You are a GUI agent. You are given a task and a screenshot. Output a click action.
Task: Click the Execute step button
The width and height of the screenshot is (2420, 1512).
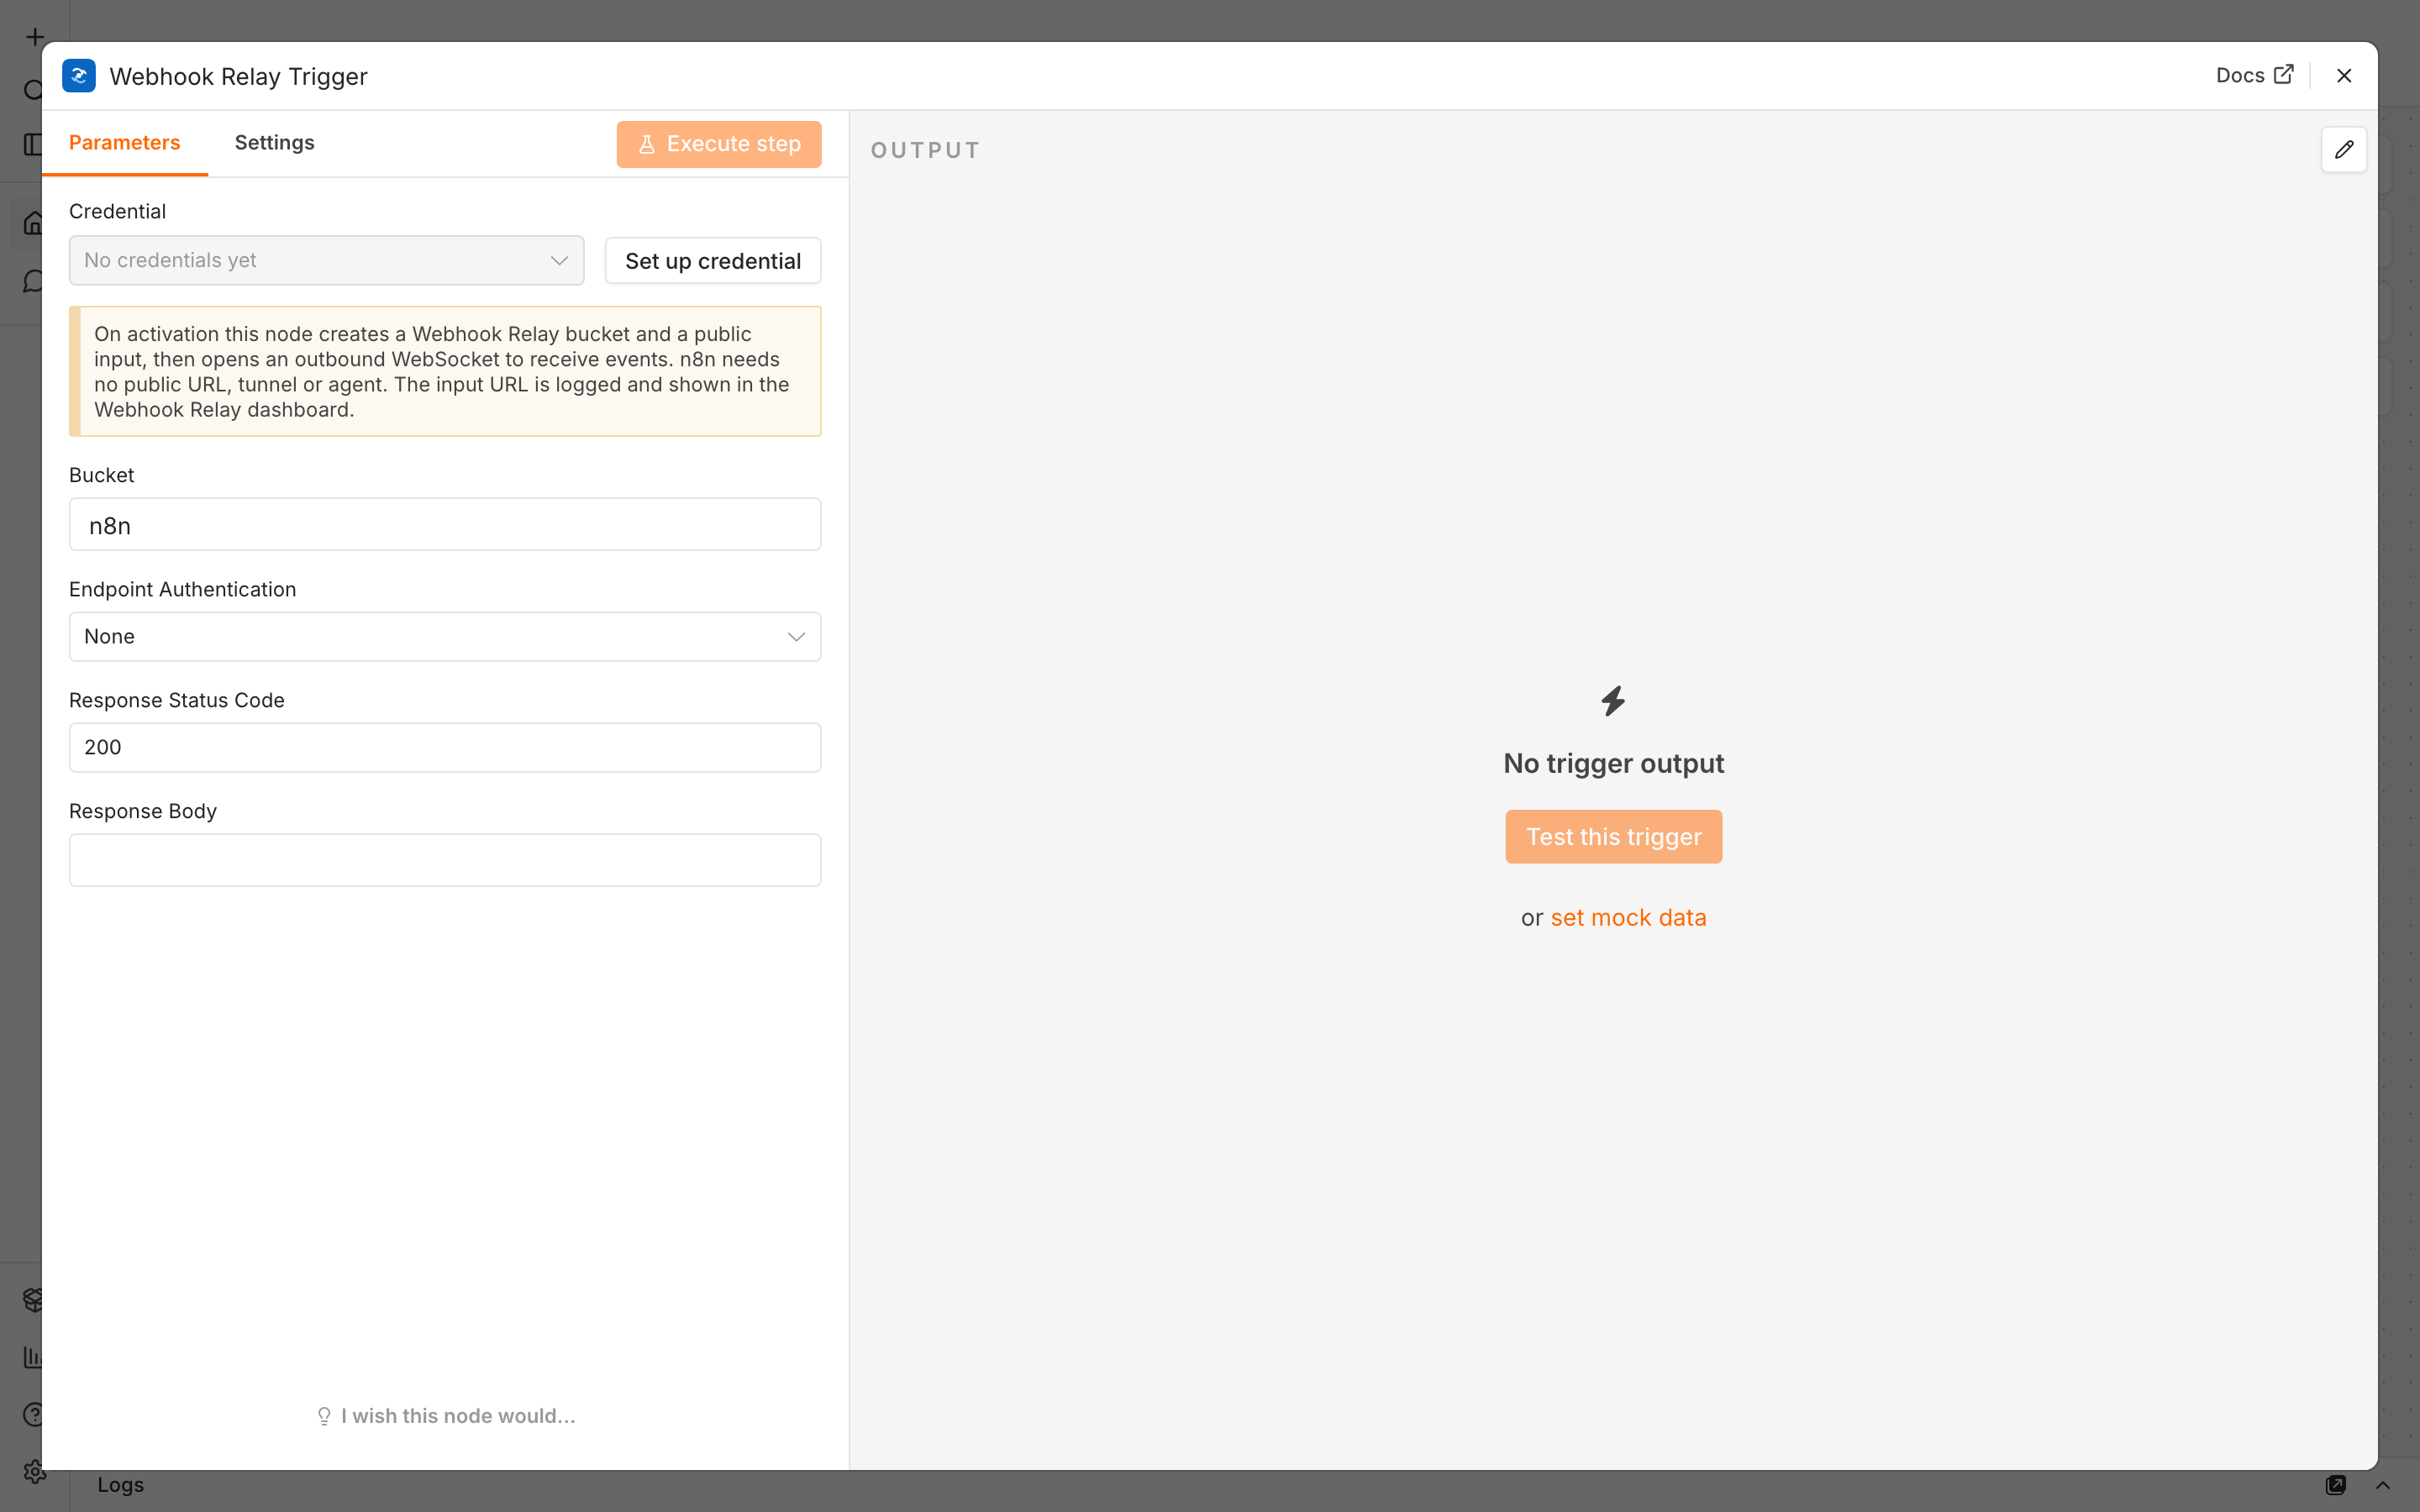pyautogui.click(x=719, y=144)
